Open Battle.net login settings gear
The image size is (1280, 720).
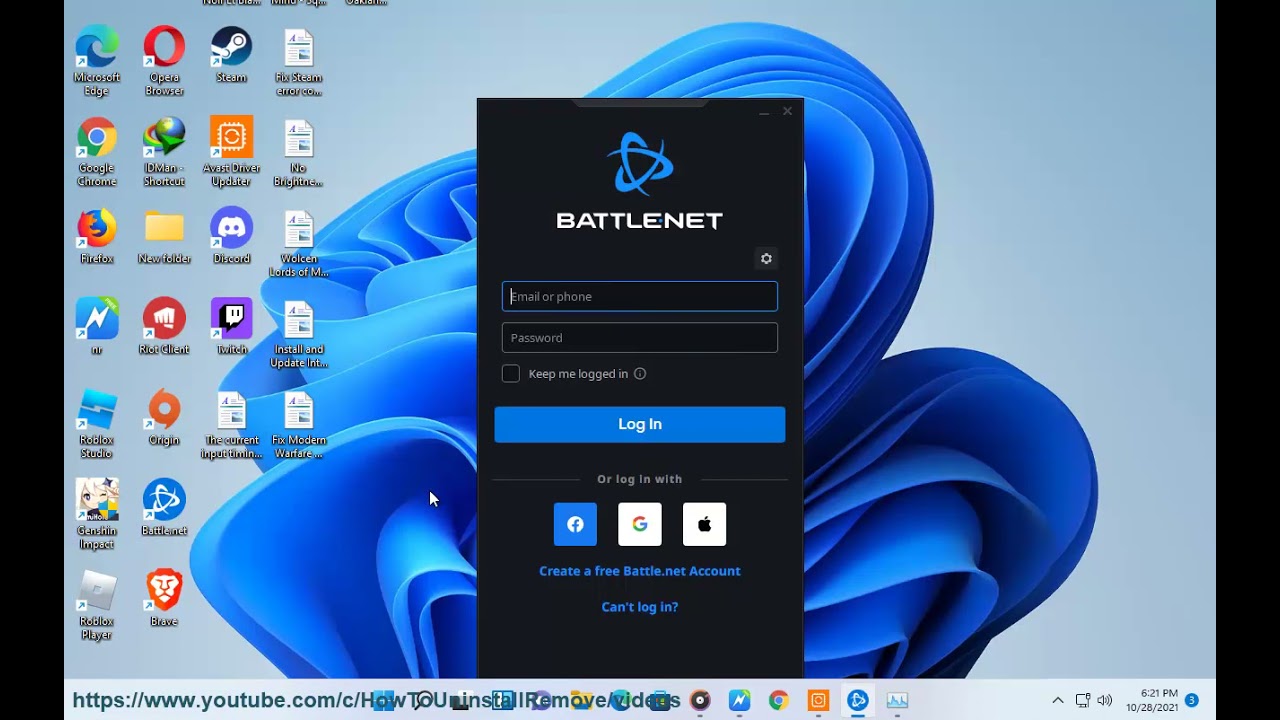(766, 259)
